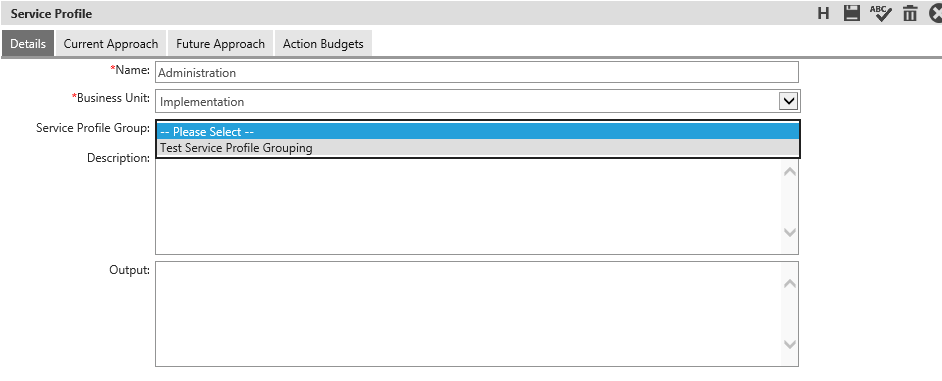Click the Implementation value in Business Unit box
The height and width of the screenshot is (381, 942).
click(x=202, y=102)
